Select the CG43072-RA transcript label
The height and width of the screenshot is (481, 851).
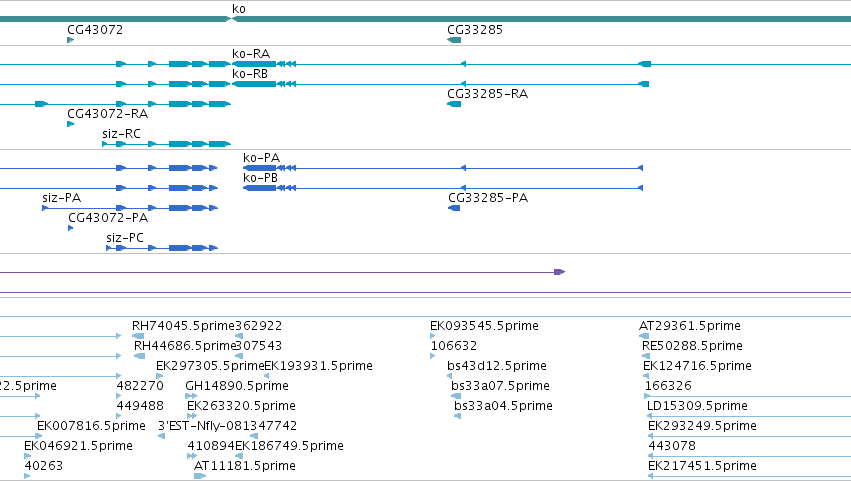click(x=107, y=113)
